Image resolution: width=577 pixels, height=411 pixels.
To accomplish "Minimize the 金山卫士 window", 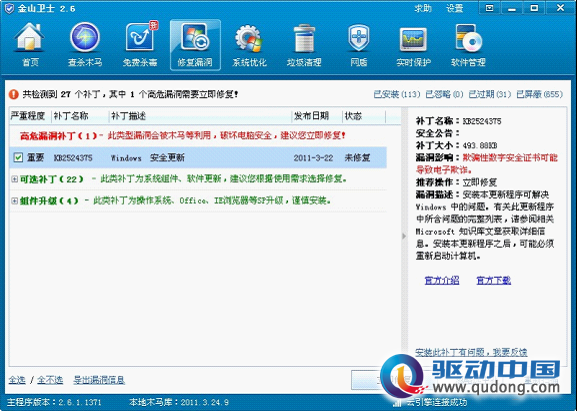I will click(x=511, y=8).
